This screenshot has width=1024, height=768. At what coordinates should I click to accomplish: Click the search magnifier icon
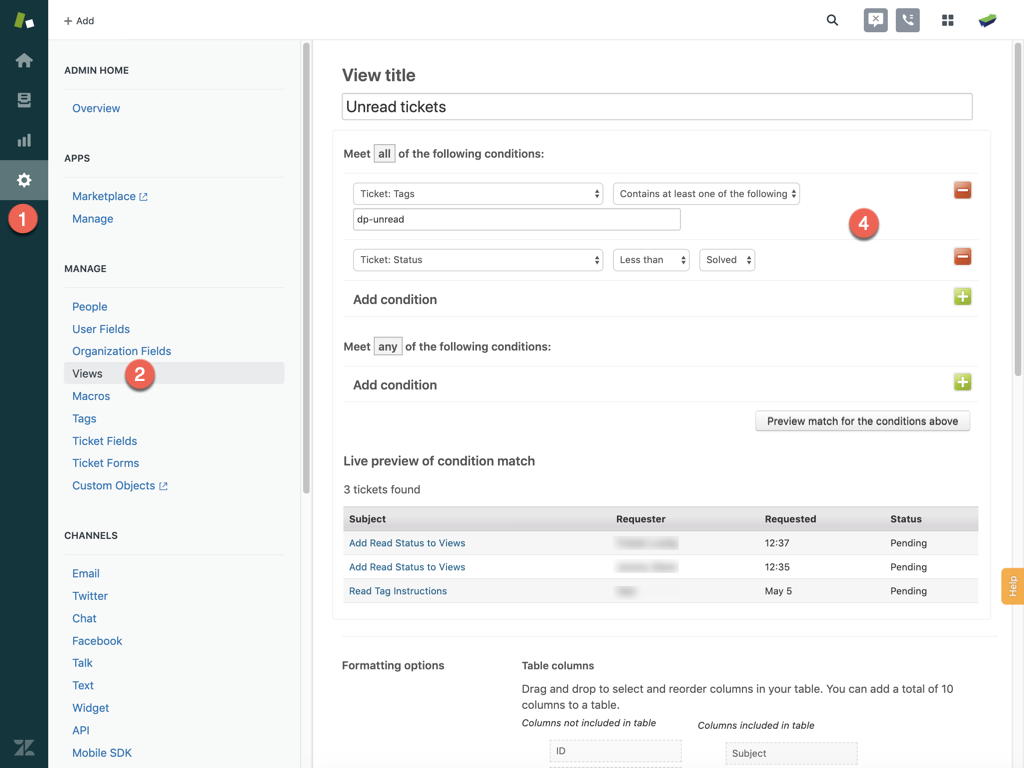[832, 20]
